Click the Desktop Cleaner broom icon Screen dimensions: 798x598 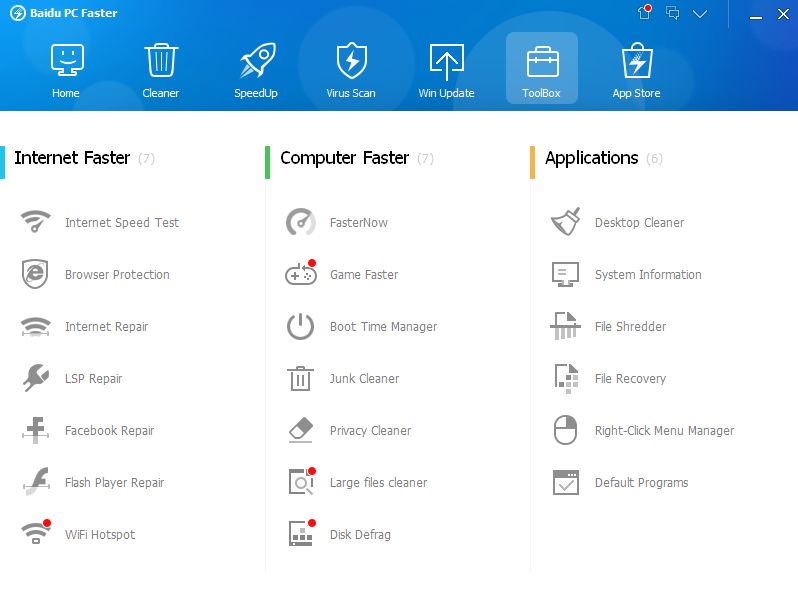pyautogui.click(x=565, y=221)
